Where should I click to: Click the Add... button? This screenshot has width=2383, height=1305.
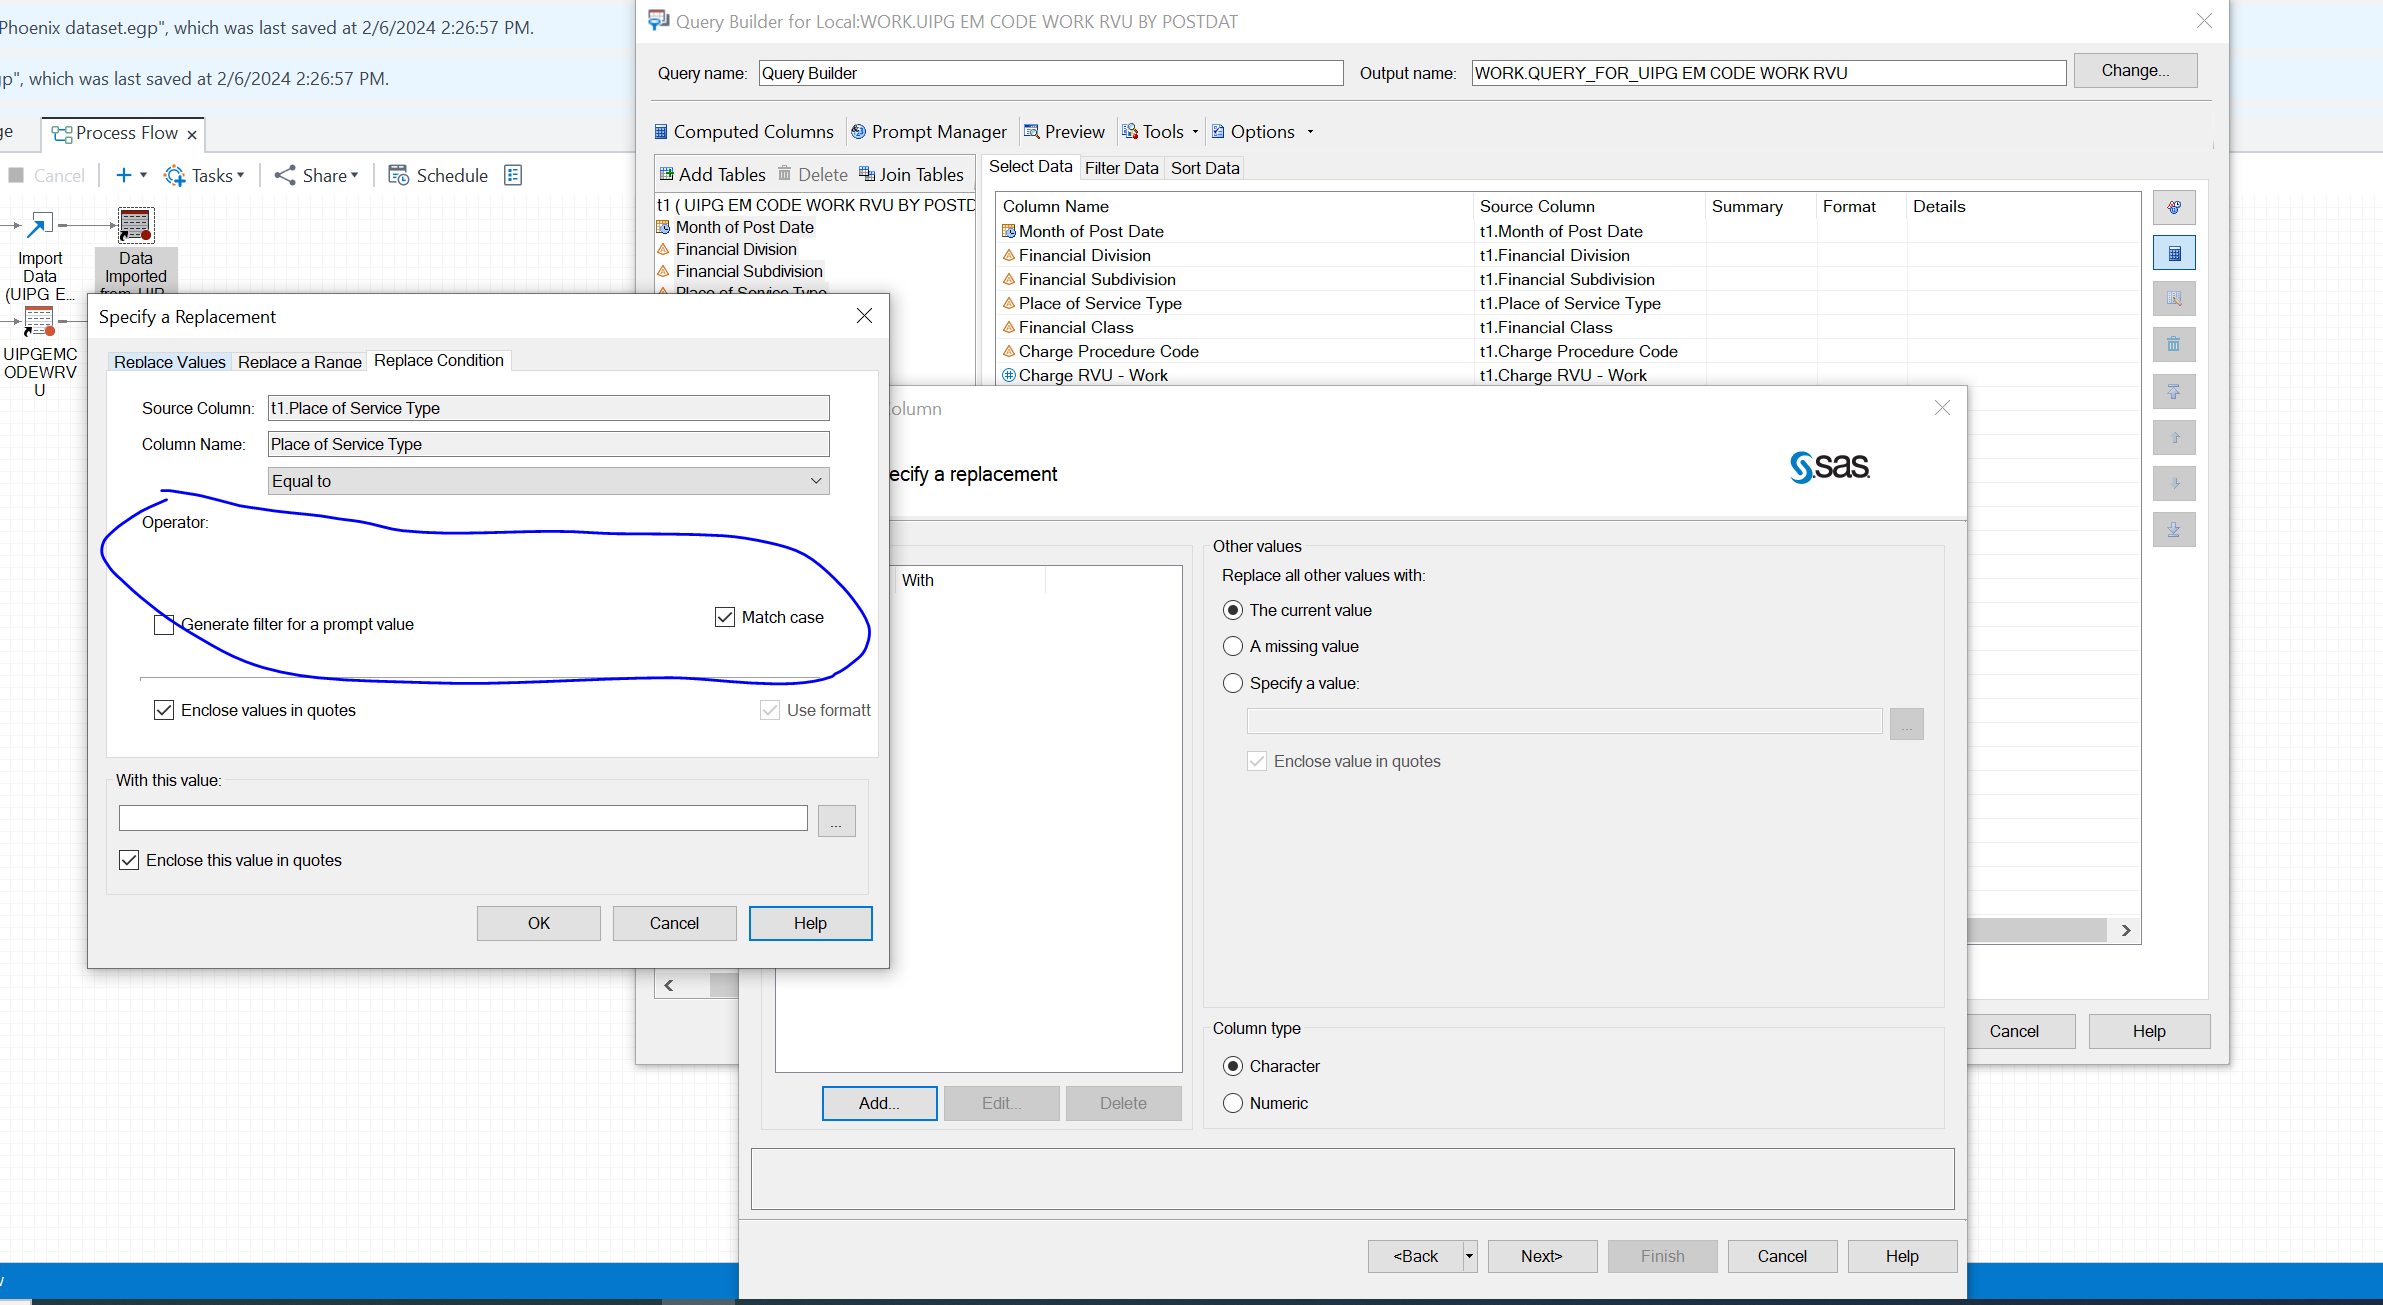coord(879,1103)
